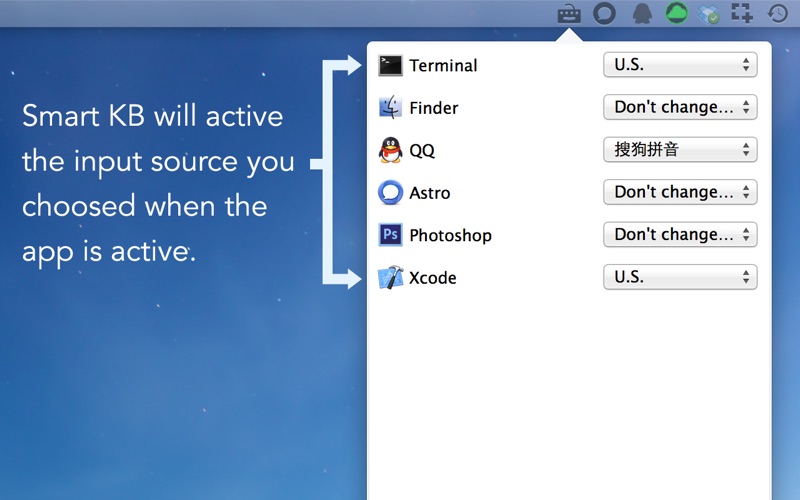800x500 pixels.
Task: Click the screenshot capture menu bar icon
Action: [x=742, y=13]
